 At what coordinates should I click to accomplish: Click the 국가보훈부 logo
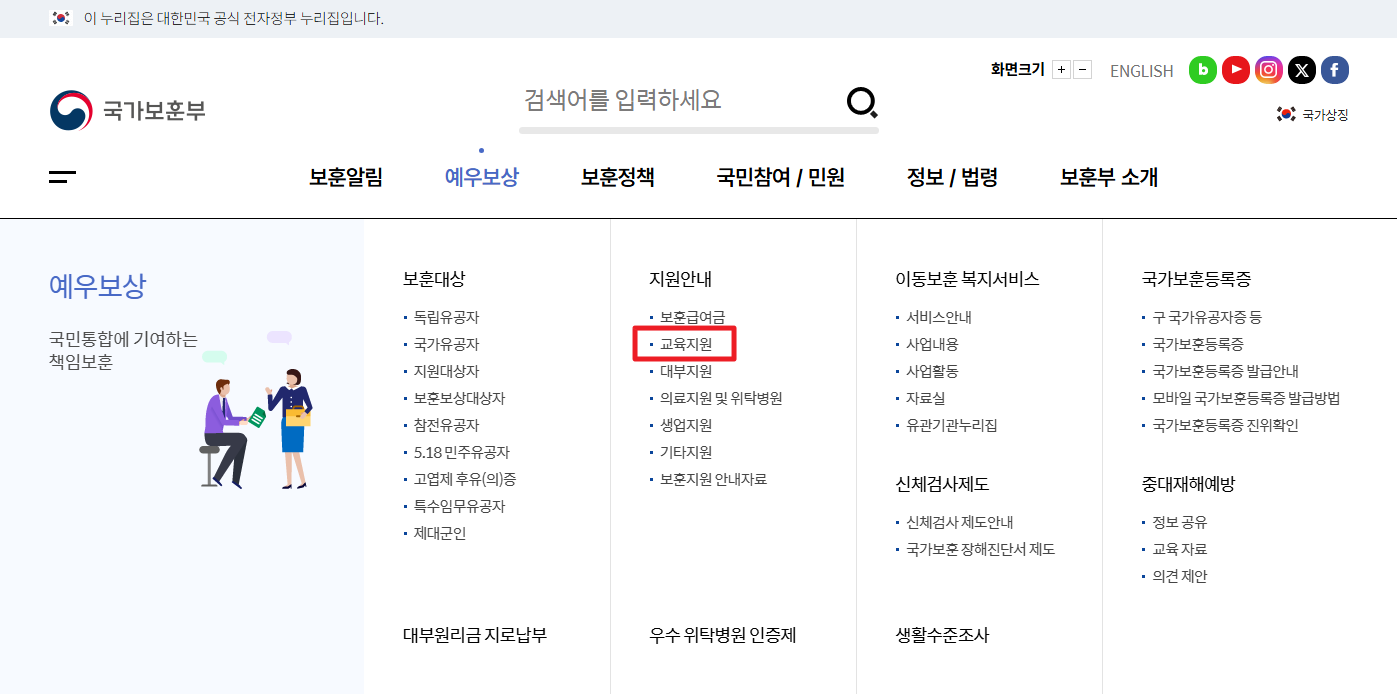tap(128, 110)
